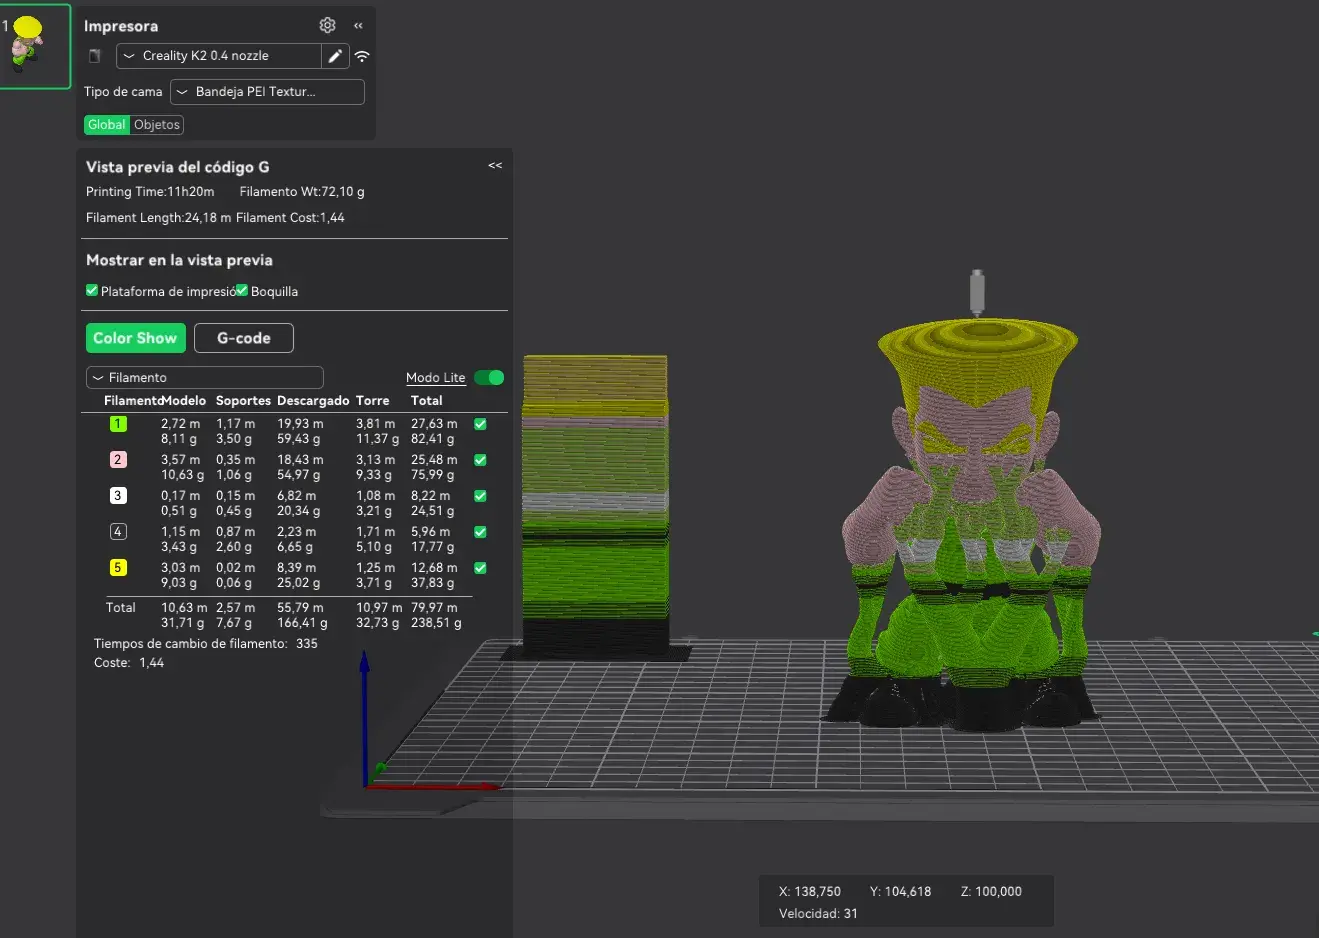Screen dimensions: 1319x938
Task: Click the G-code button
Action: [x=244, y=338]
